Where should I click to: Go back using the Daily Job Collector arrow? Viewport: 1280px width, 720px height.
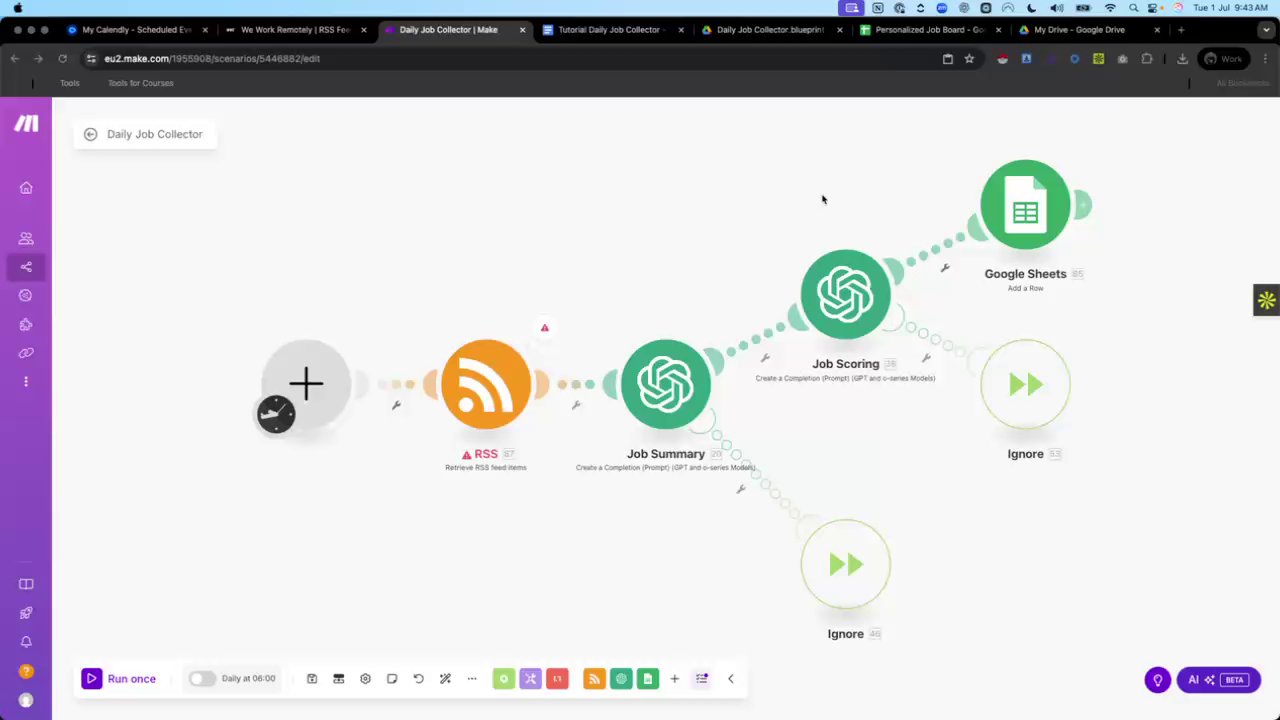90,134
